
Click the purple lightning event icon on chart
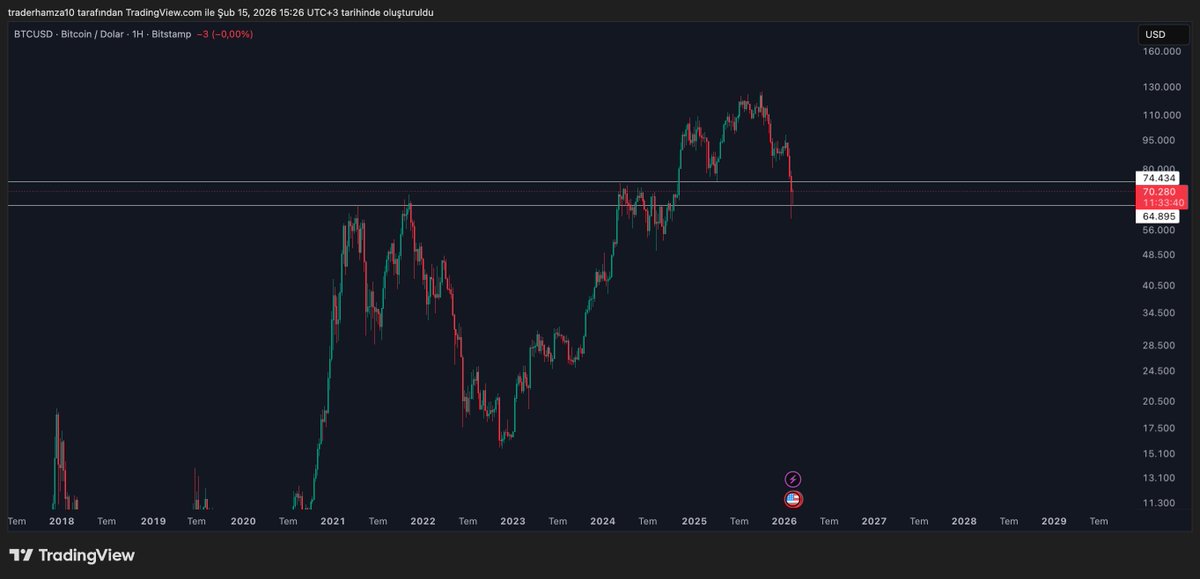793,478
